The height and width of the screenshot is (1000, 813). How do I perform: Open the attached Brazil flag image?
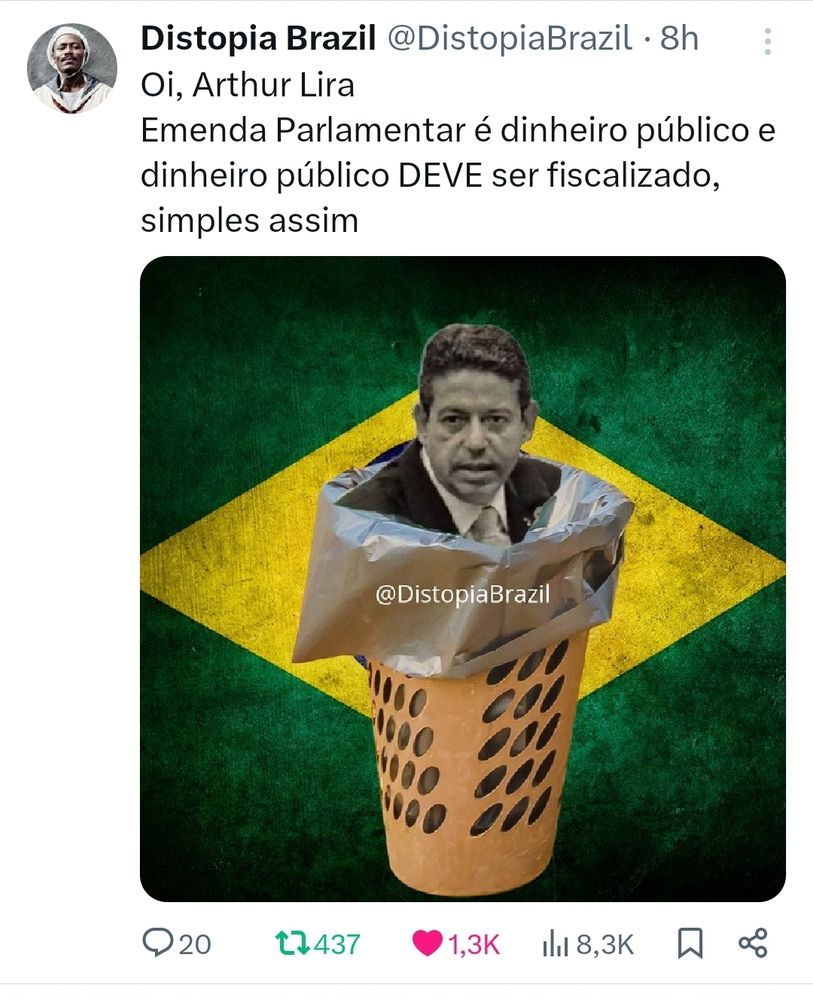(463, 578)
